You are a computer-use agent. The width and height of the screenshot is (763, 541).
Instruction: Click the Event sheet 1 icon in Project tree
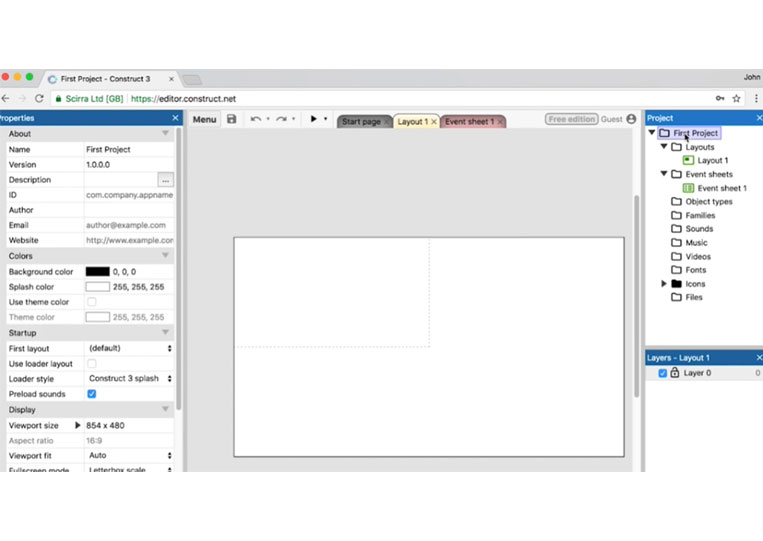[x=688, y=188]
